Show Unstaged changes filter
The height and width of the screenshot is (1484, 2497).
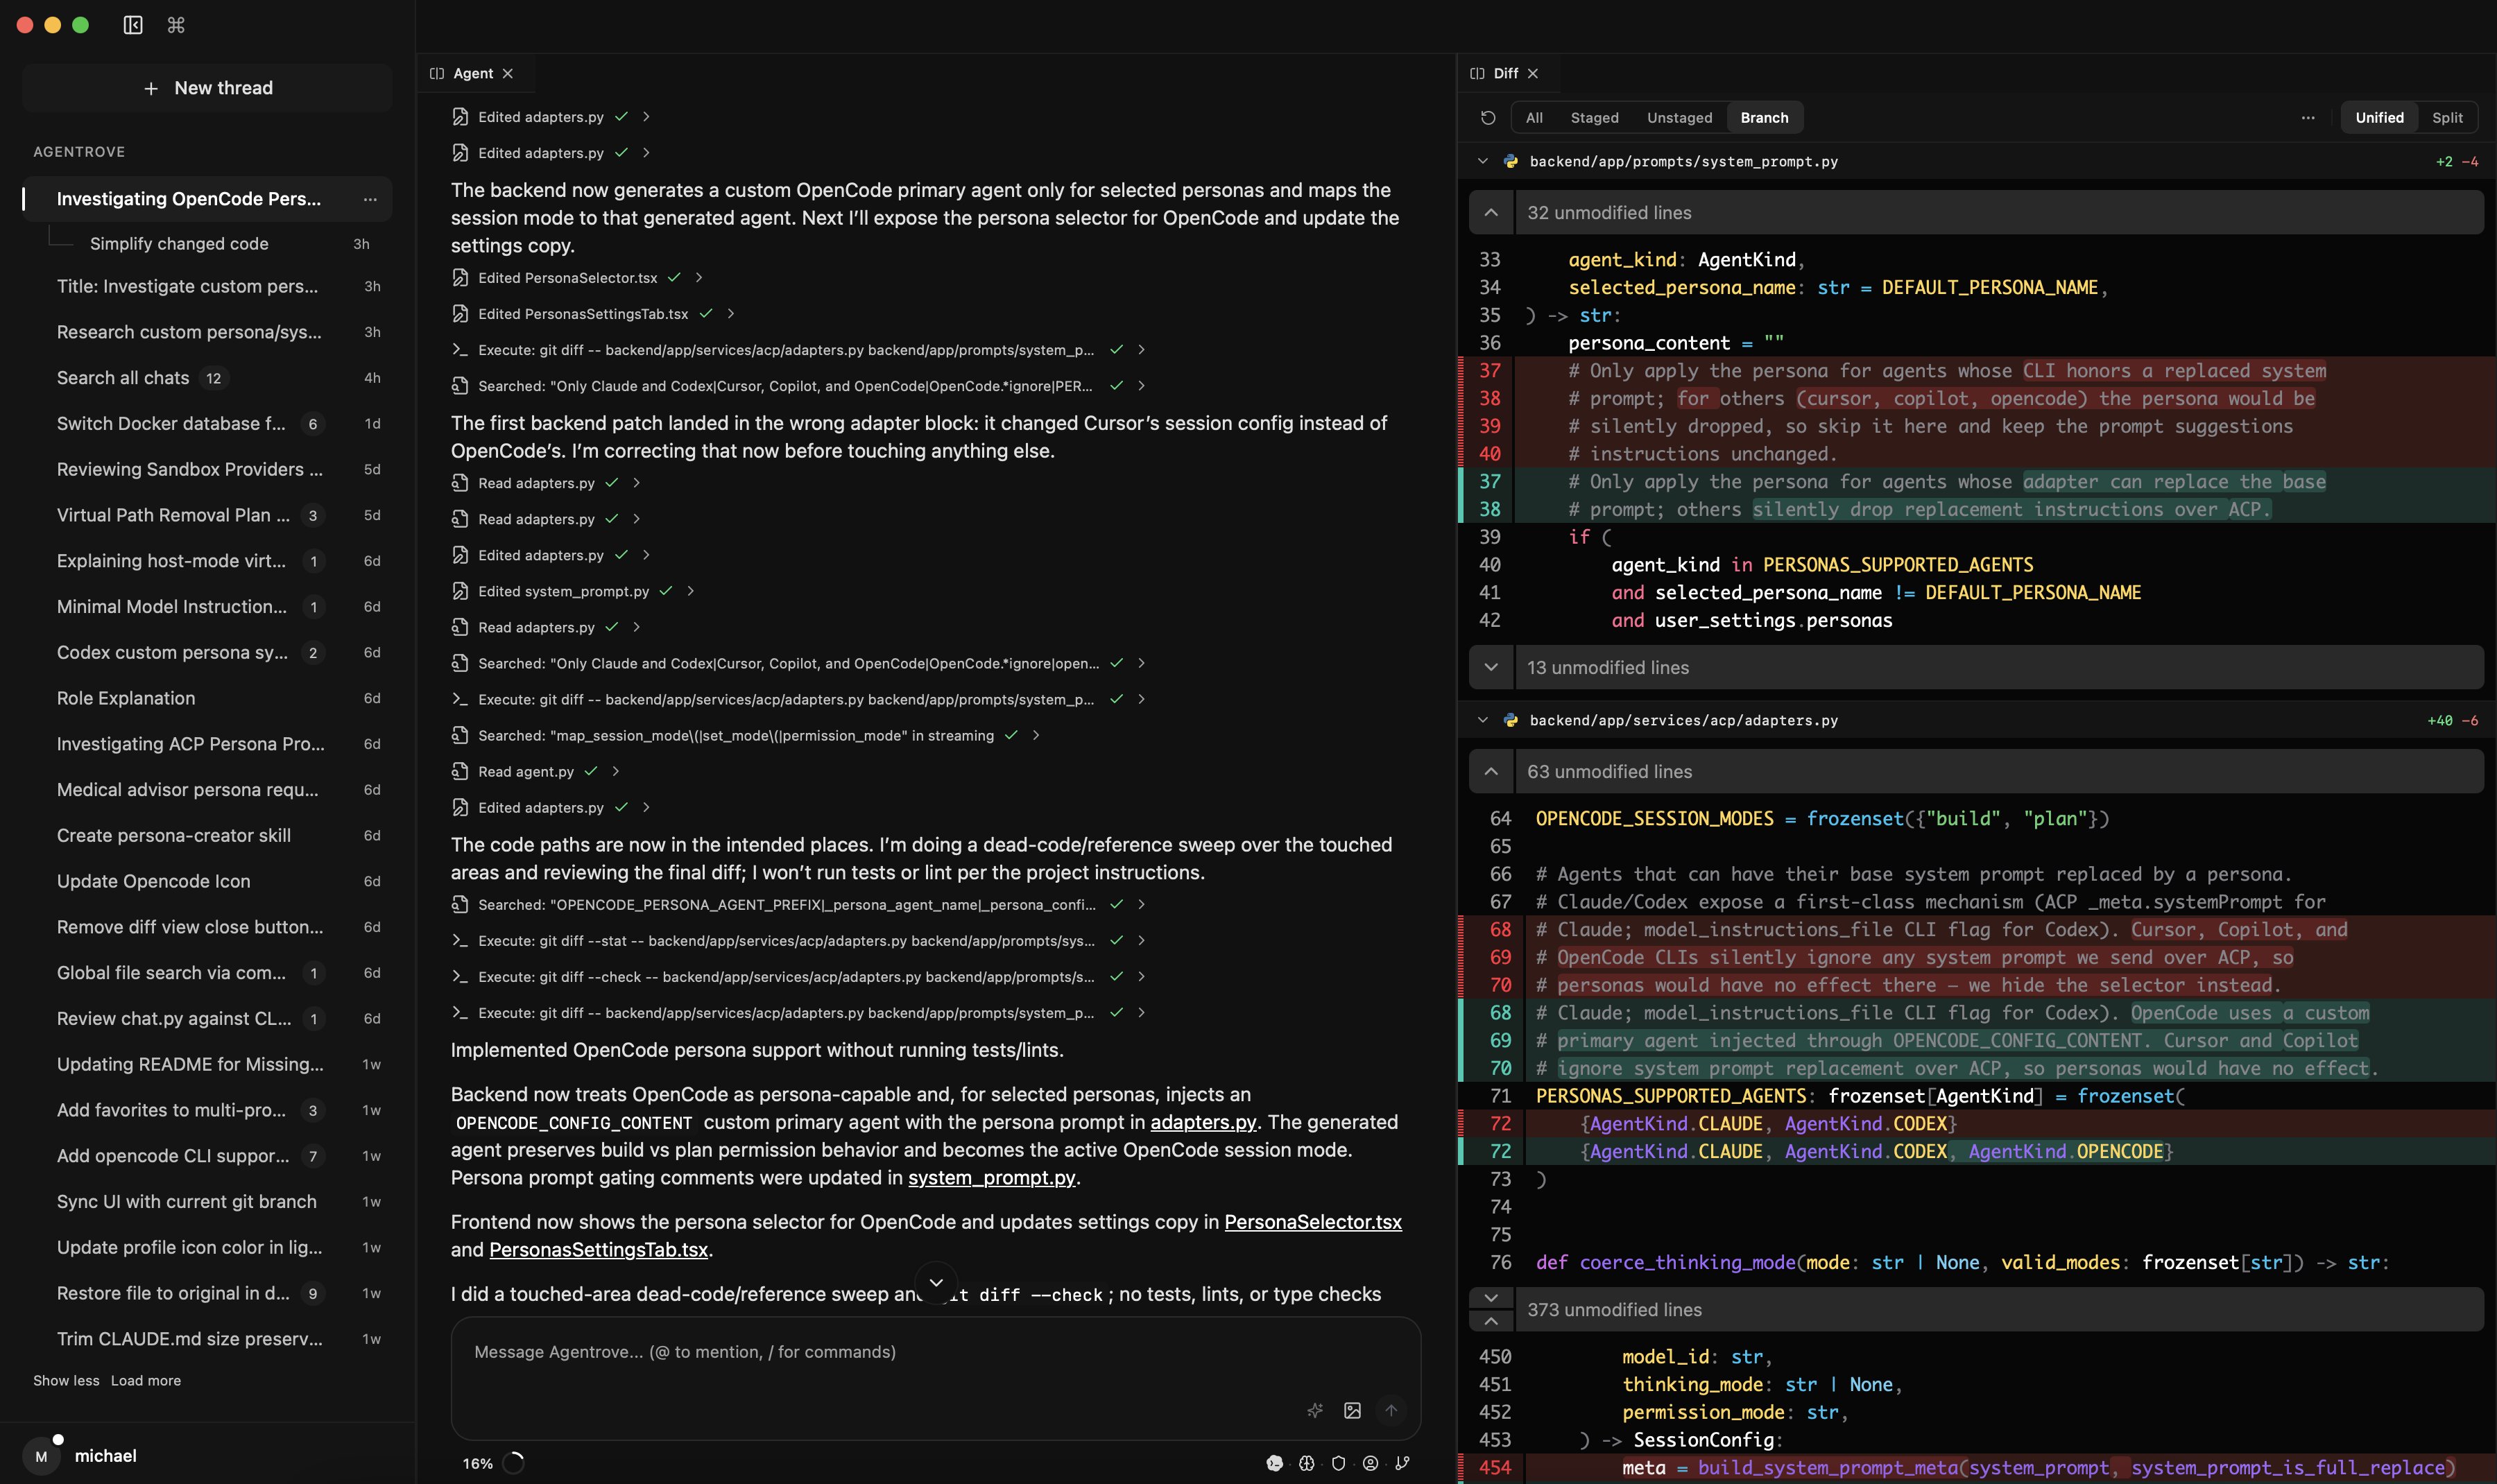pyautogui.click(x=1679, y=118)
